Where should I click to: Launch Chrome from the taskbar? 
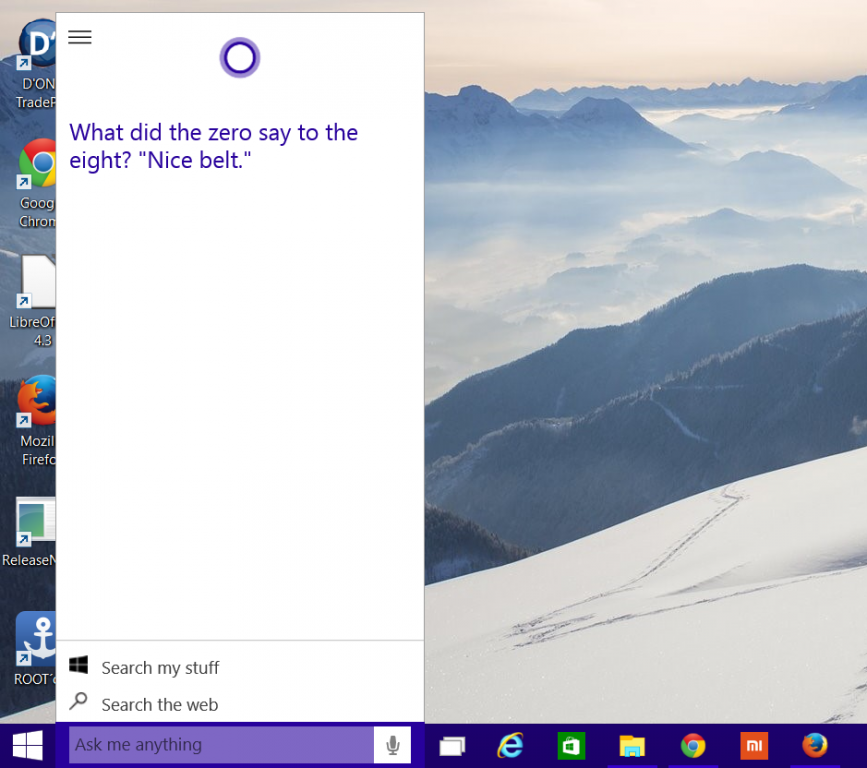click(693, 745)
